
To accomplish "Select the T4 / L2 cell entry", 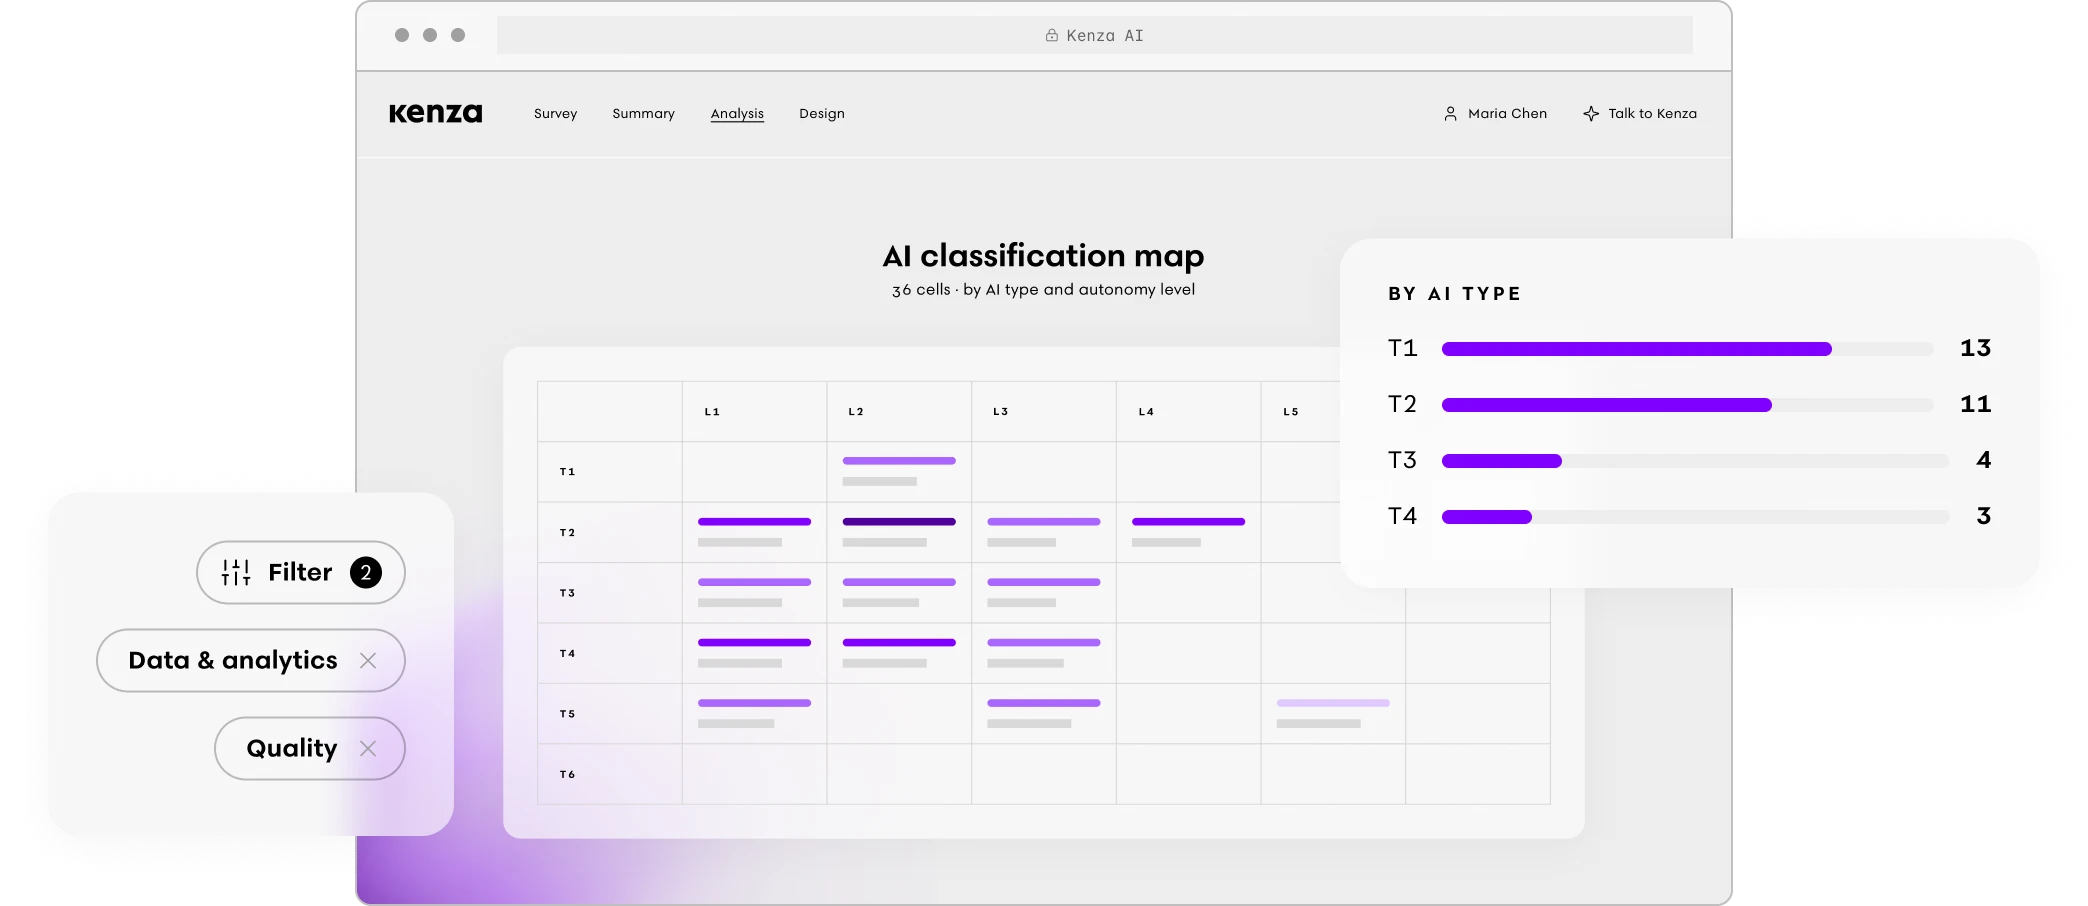I will tap(899, 653).
